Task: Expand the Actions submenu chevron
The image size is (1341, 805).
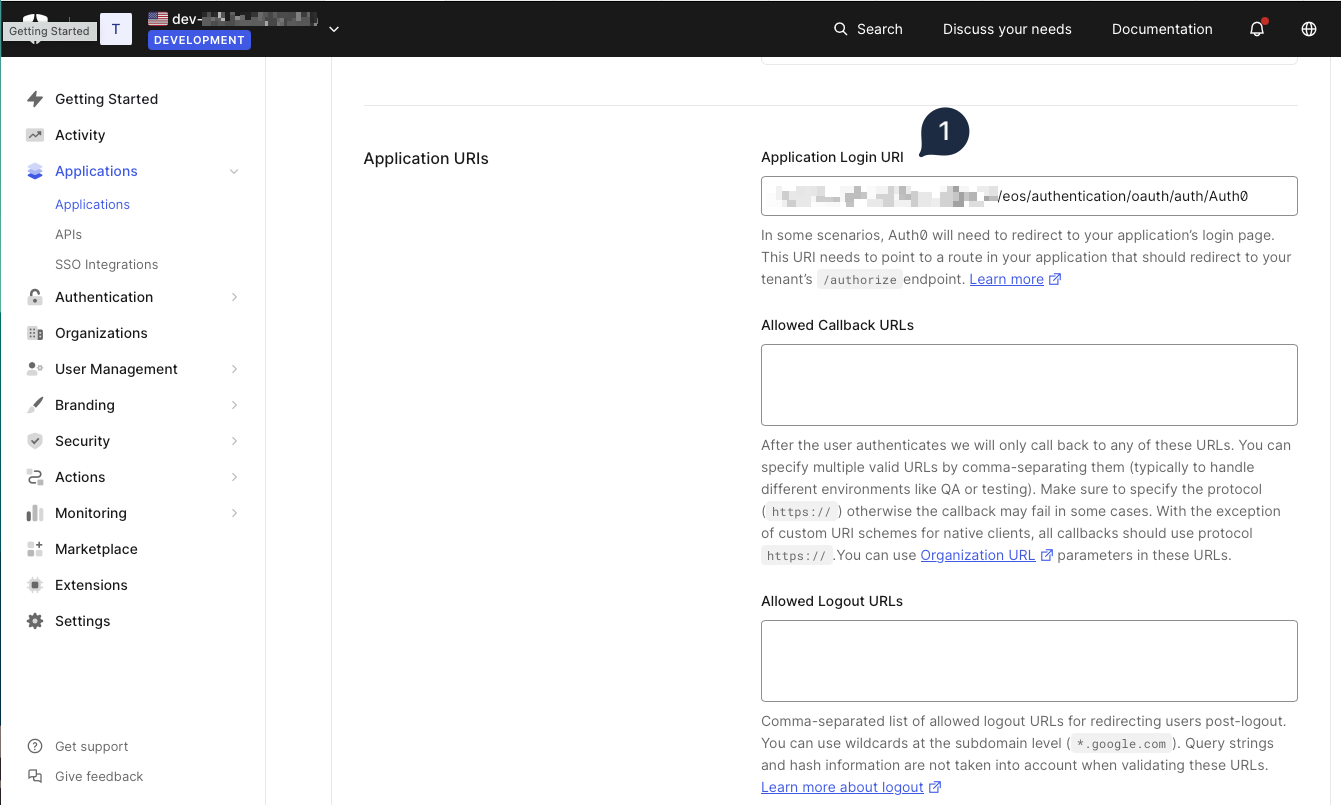Action: pyautogui.click(x=234, y=477)
